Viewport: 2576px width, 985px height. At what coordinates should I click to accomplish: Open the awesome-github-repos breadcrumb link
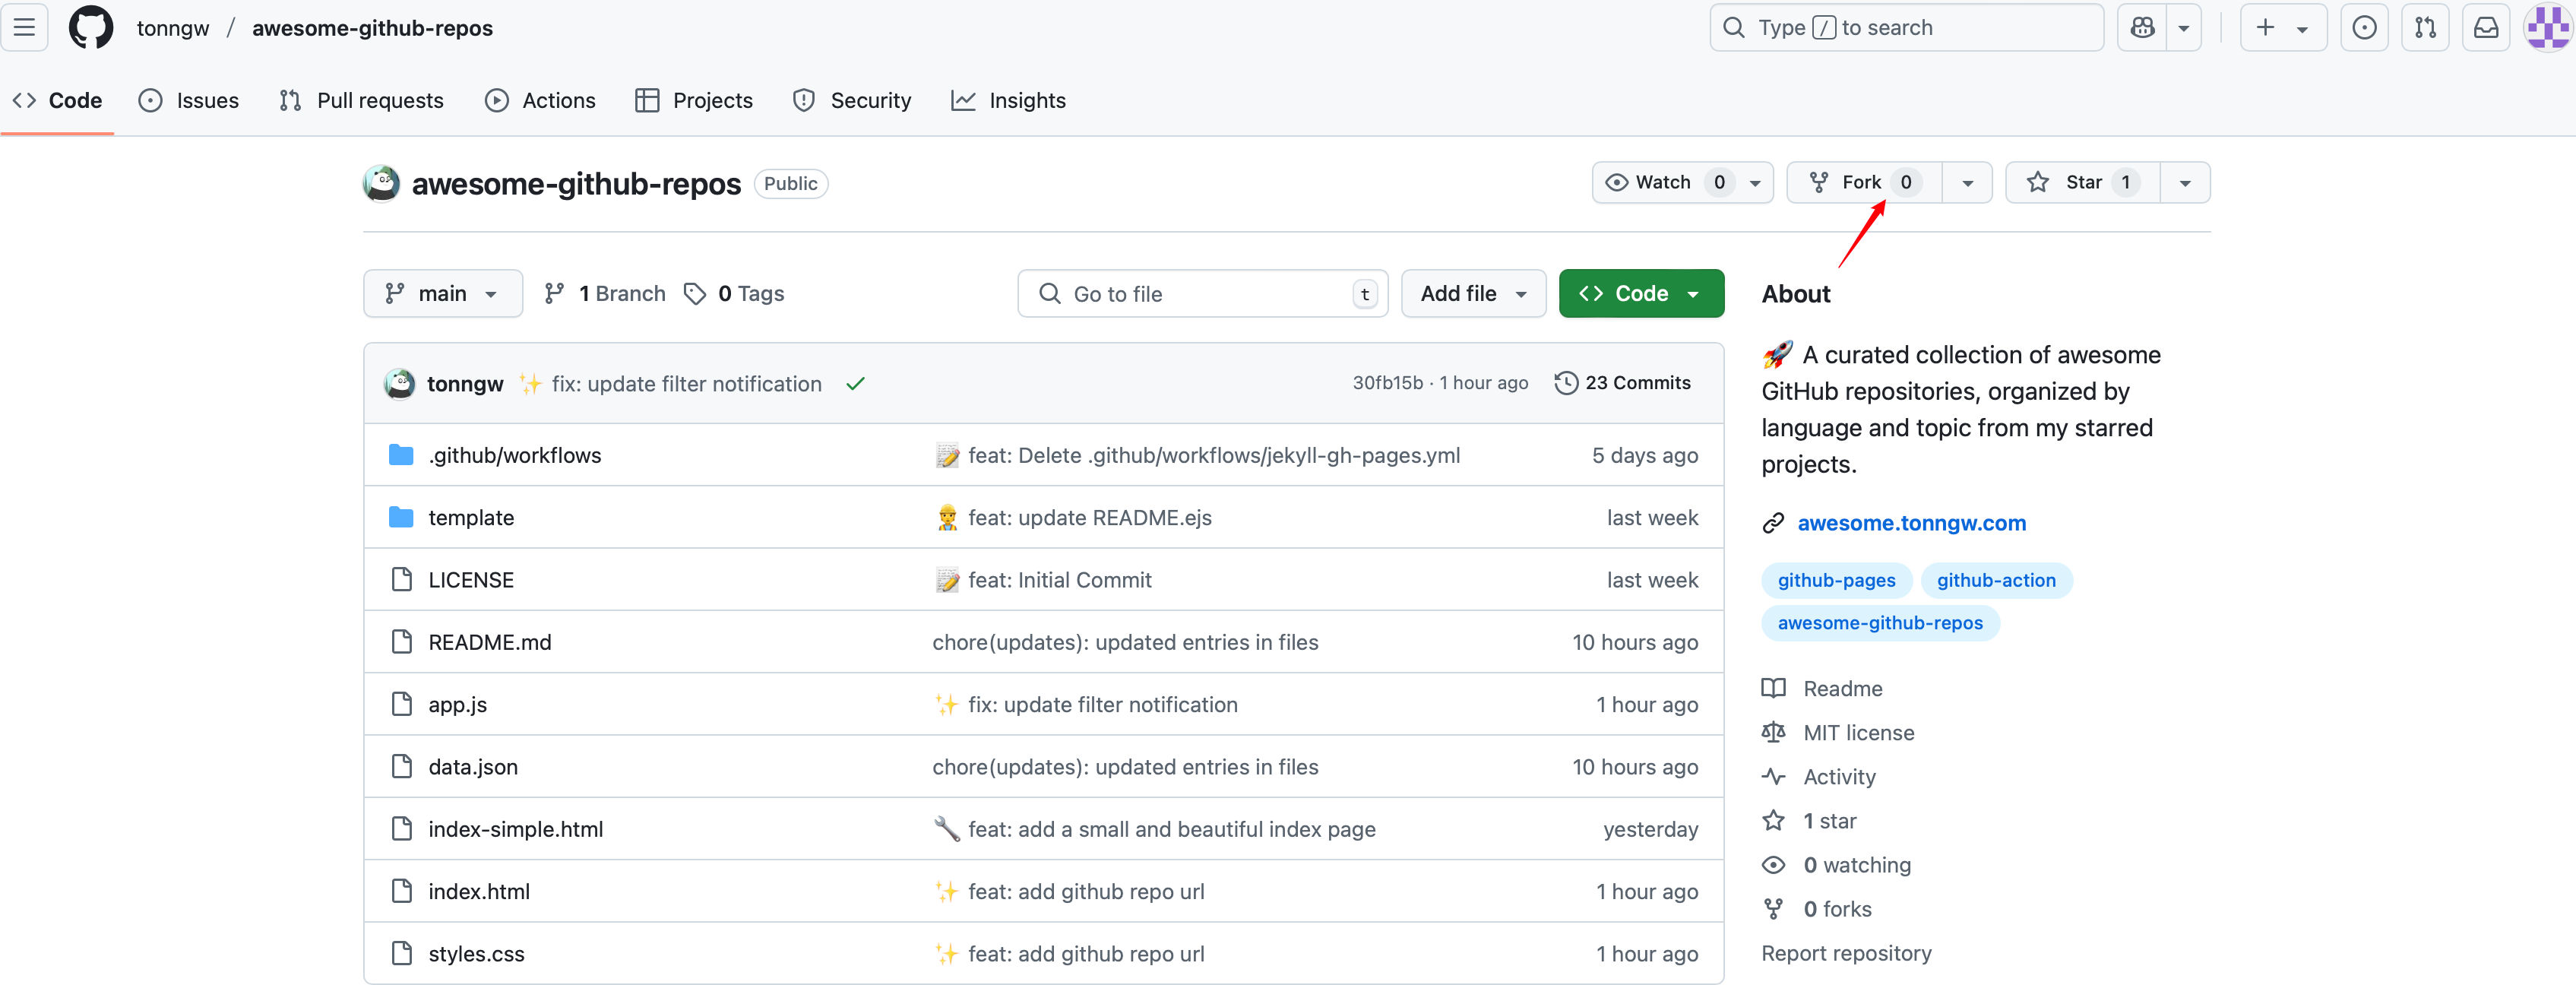click(372, 28)
